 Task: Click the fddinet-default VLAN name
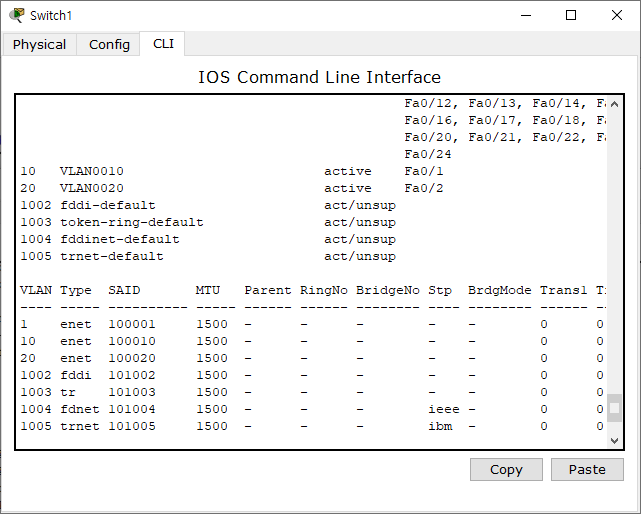click(120, 239)
